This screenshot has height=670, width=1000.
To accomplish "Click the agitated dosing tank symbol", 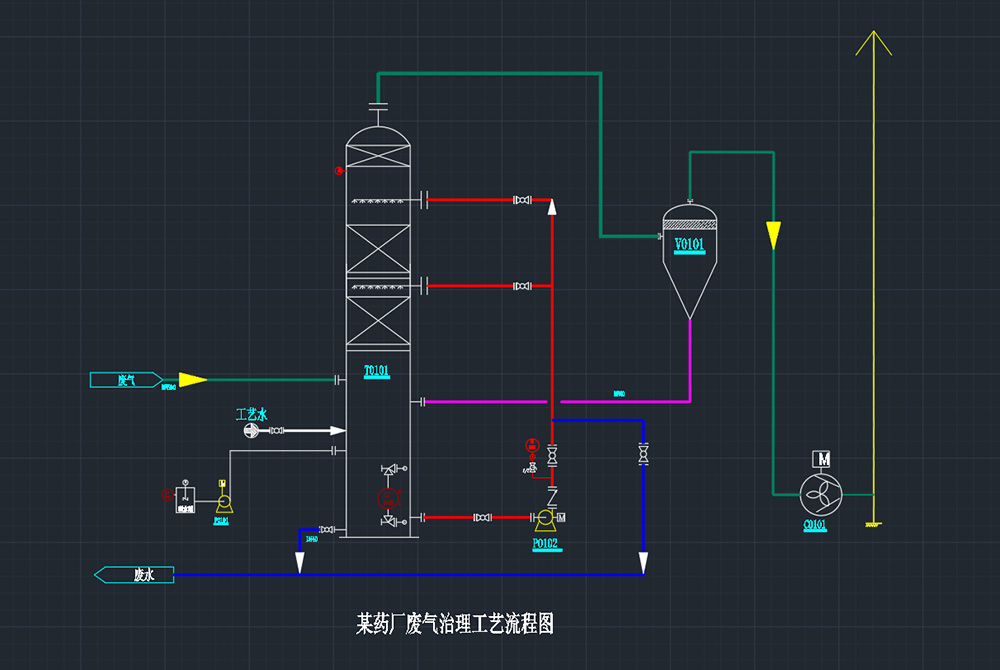I will pyautogui.click(x=186, y=499).
